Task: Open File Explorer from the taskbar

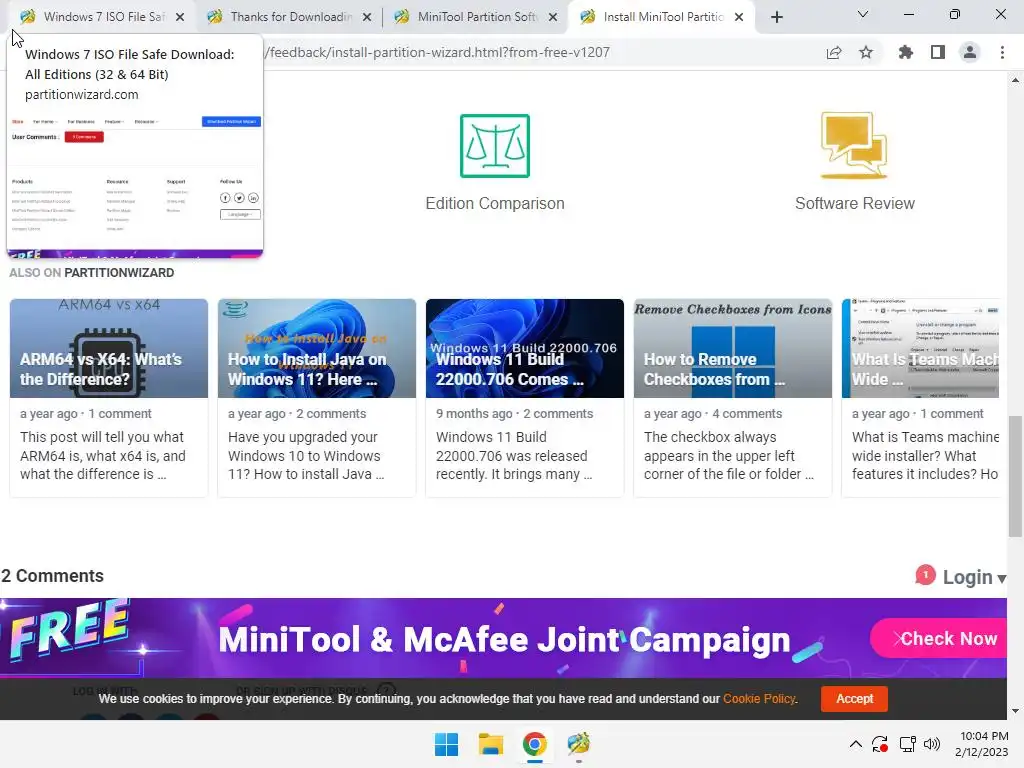Action: (490, 744)
